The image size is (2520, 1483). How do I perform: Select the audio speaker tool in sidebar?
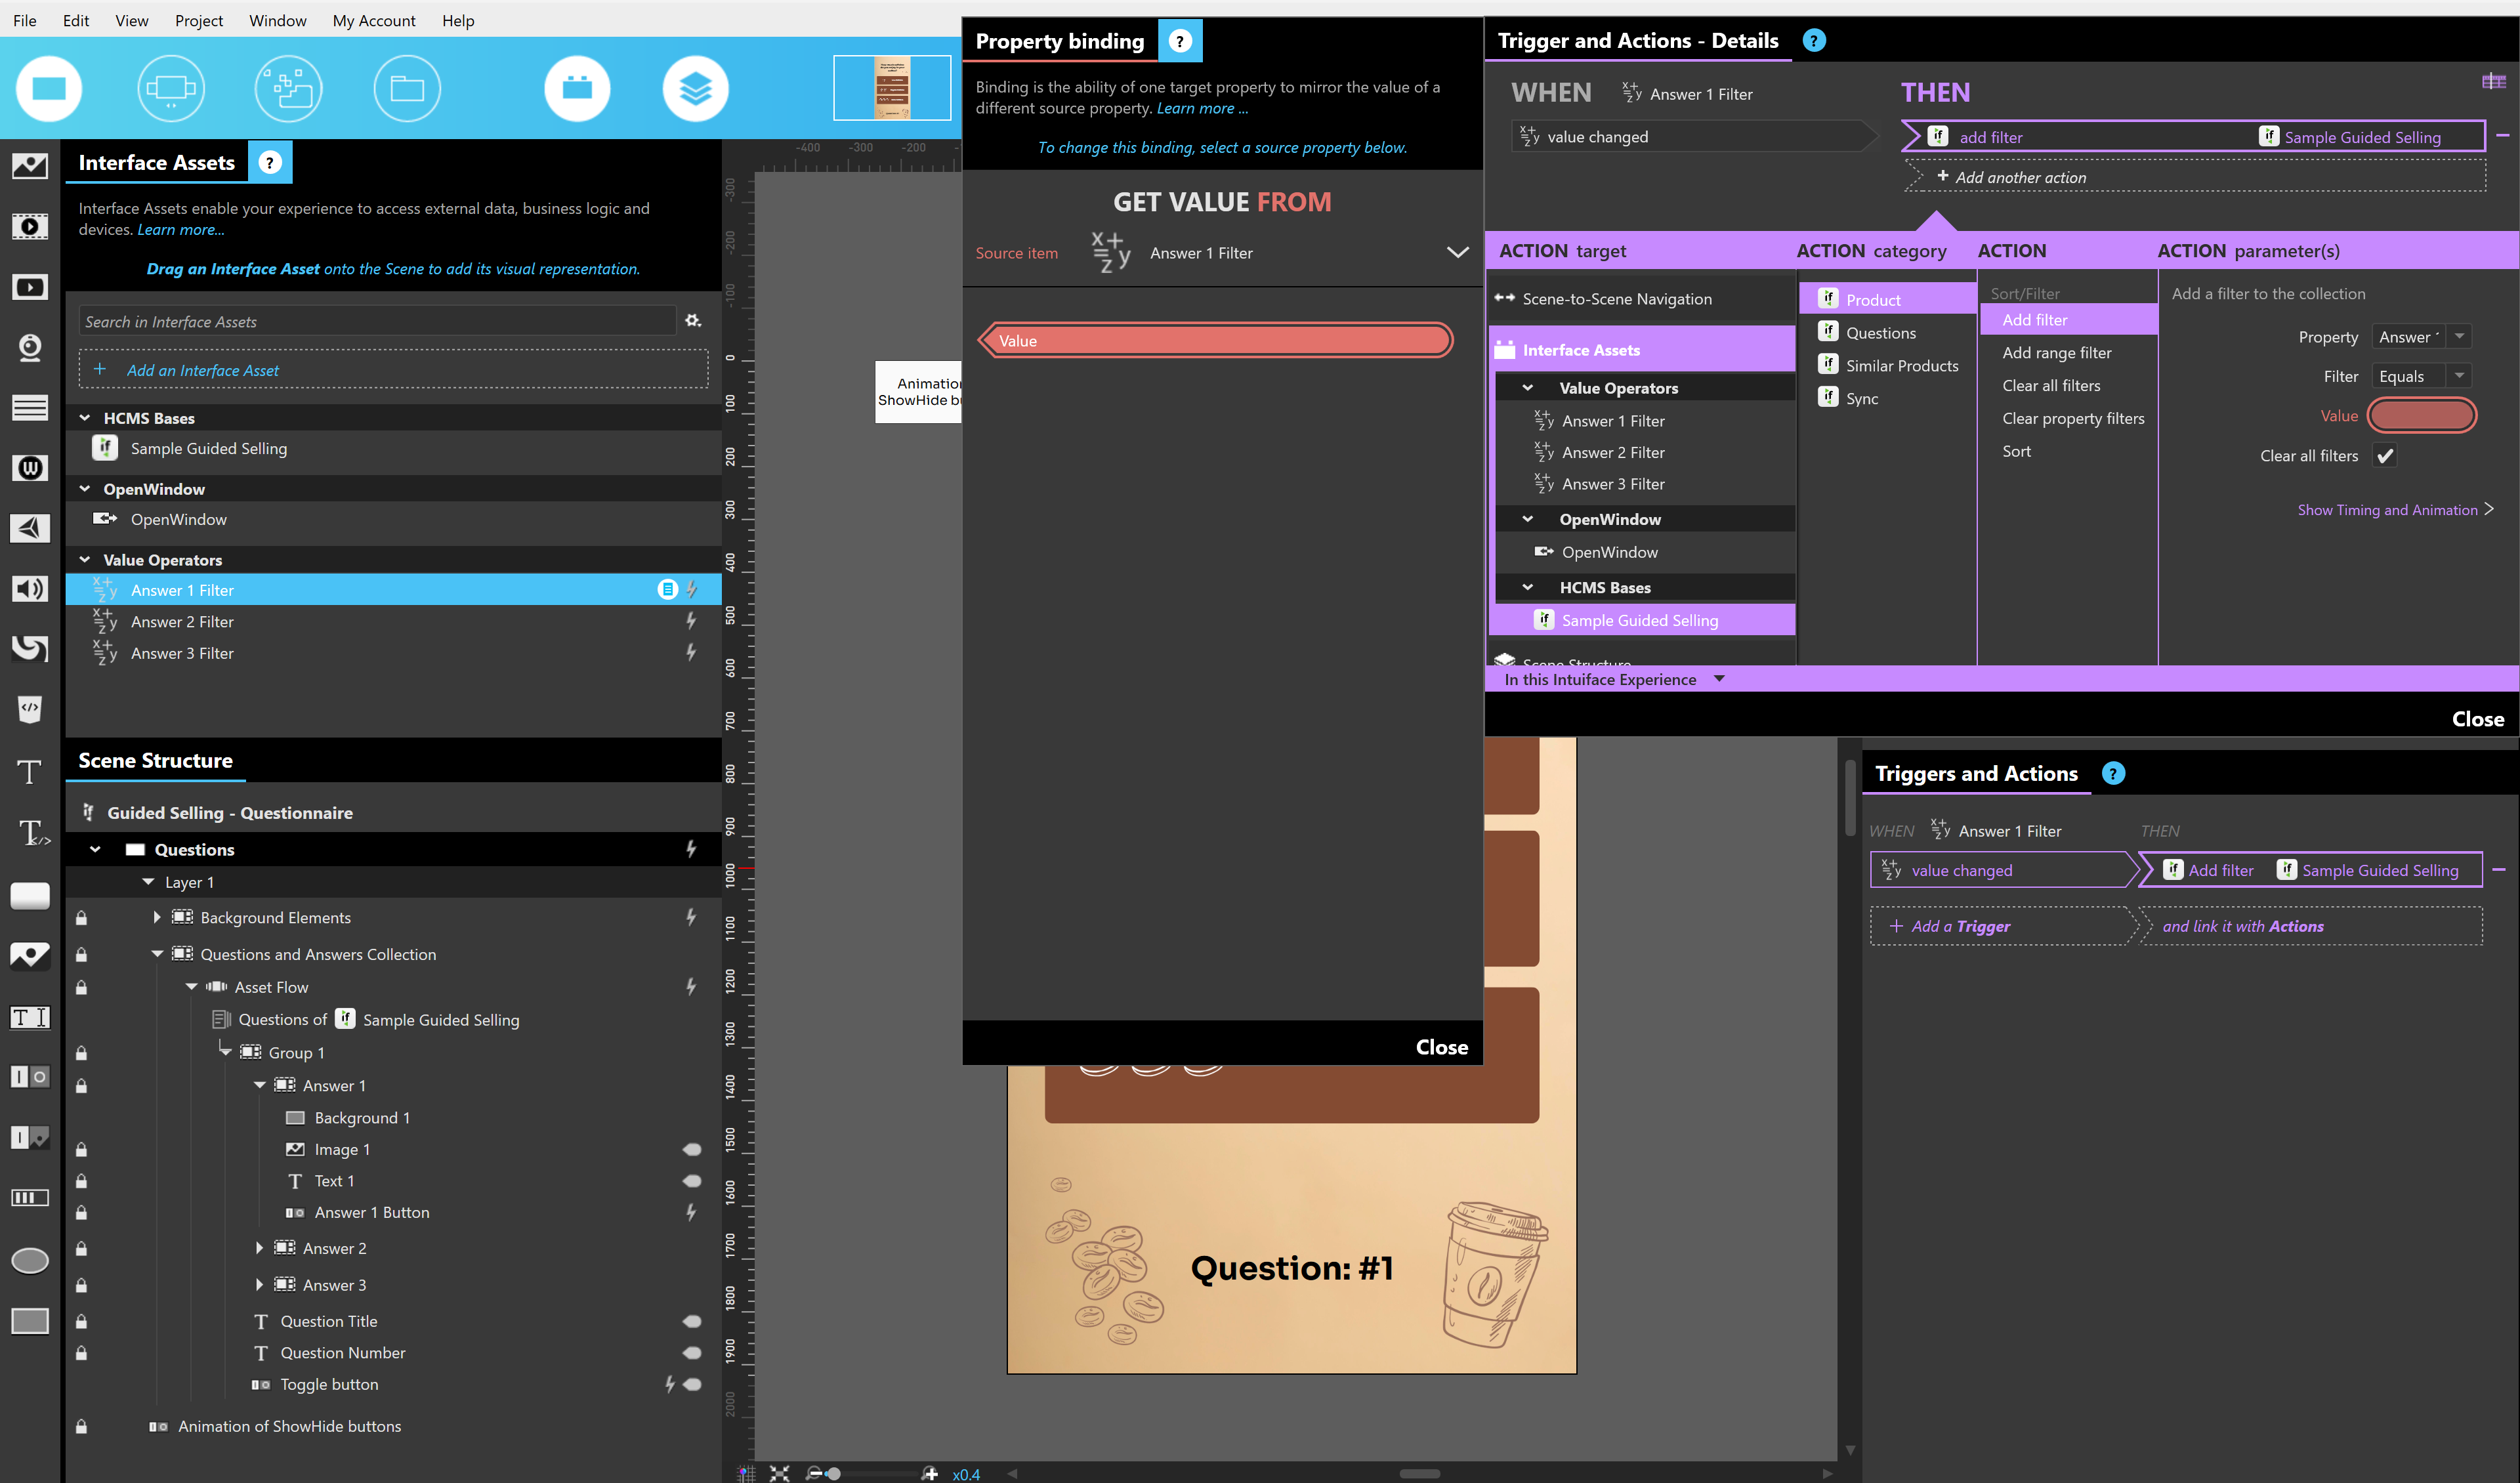click(30, 589)
